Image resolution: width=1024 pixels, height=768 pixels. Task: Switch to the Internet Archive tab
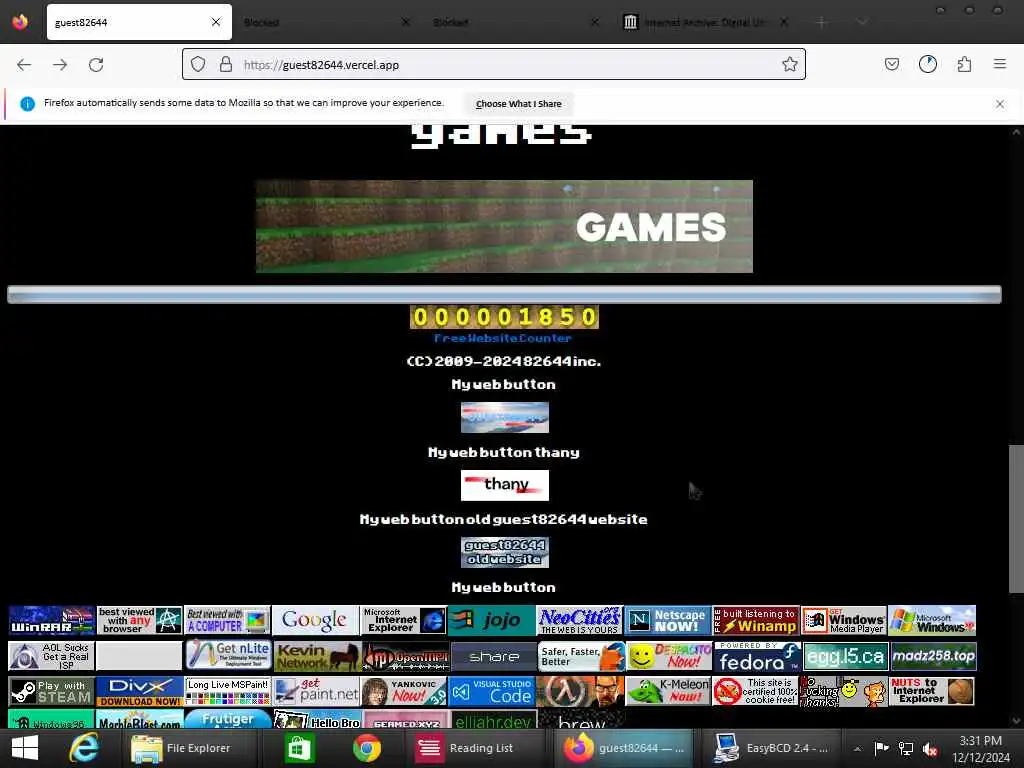coord(705,22)
